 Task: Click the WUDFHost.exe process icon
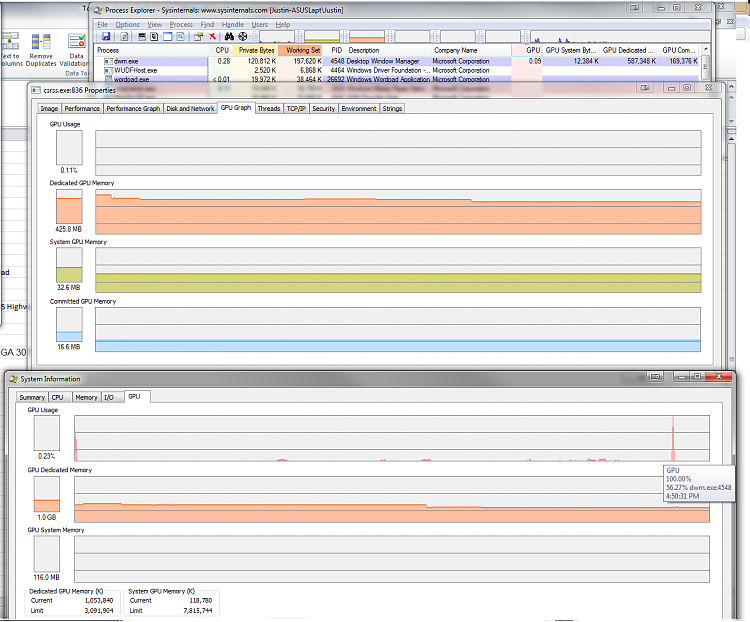coord(108,70)
